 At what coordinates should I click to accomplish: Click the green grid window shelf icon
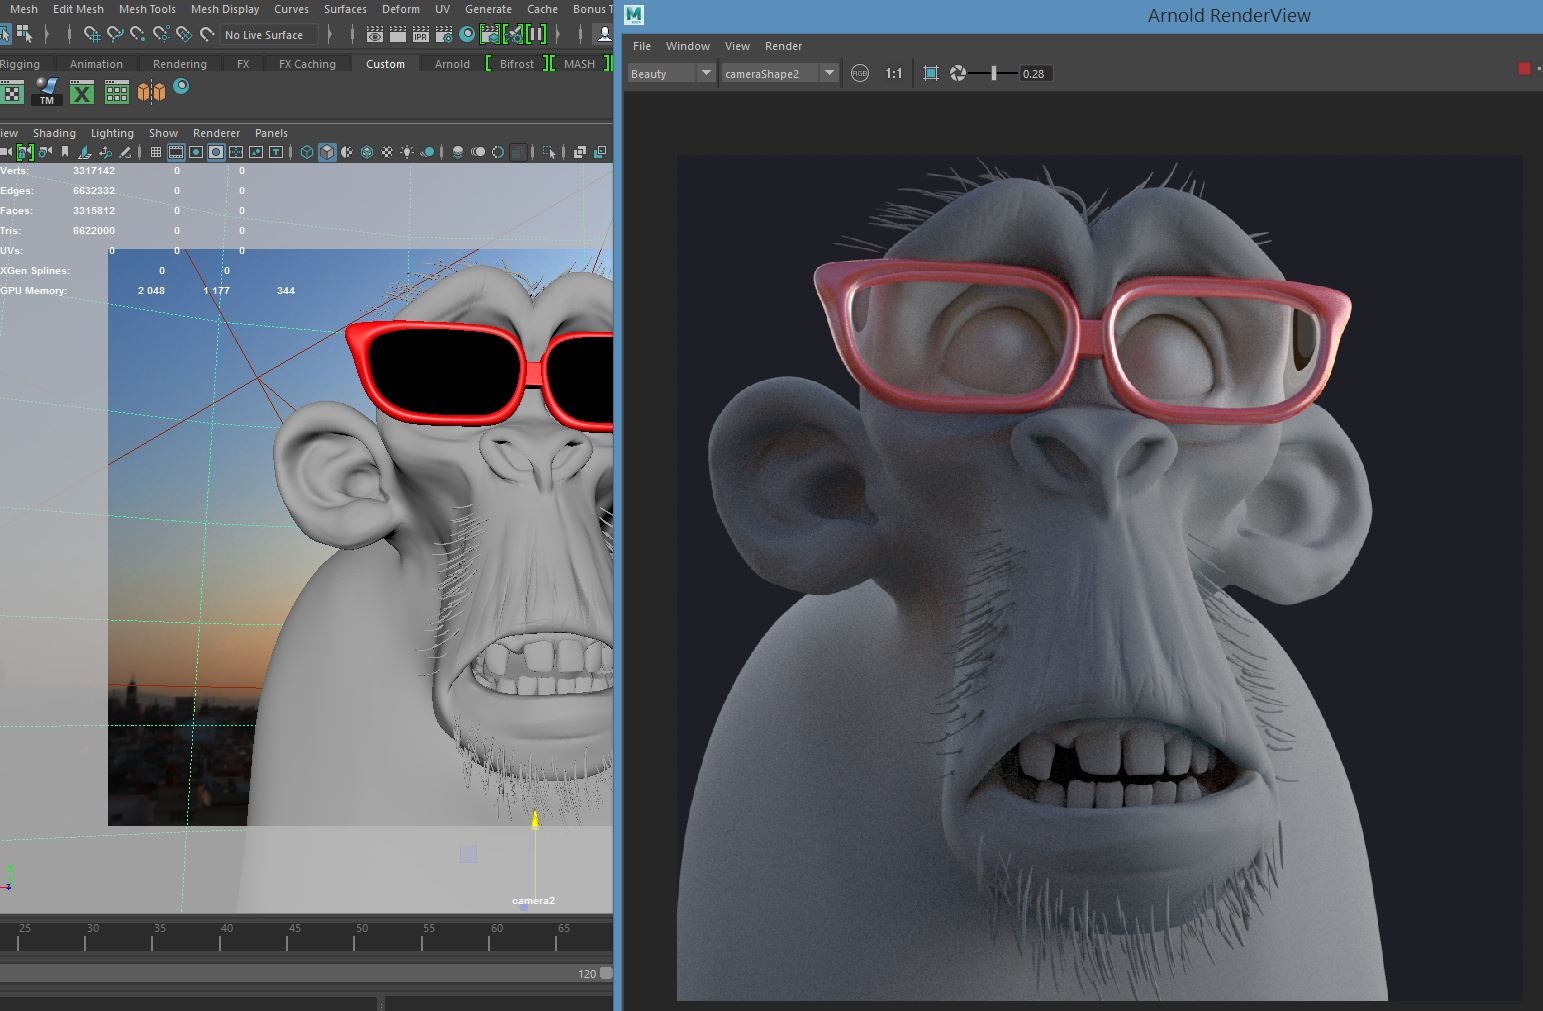tap(117, 93)
